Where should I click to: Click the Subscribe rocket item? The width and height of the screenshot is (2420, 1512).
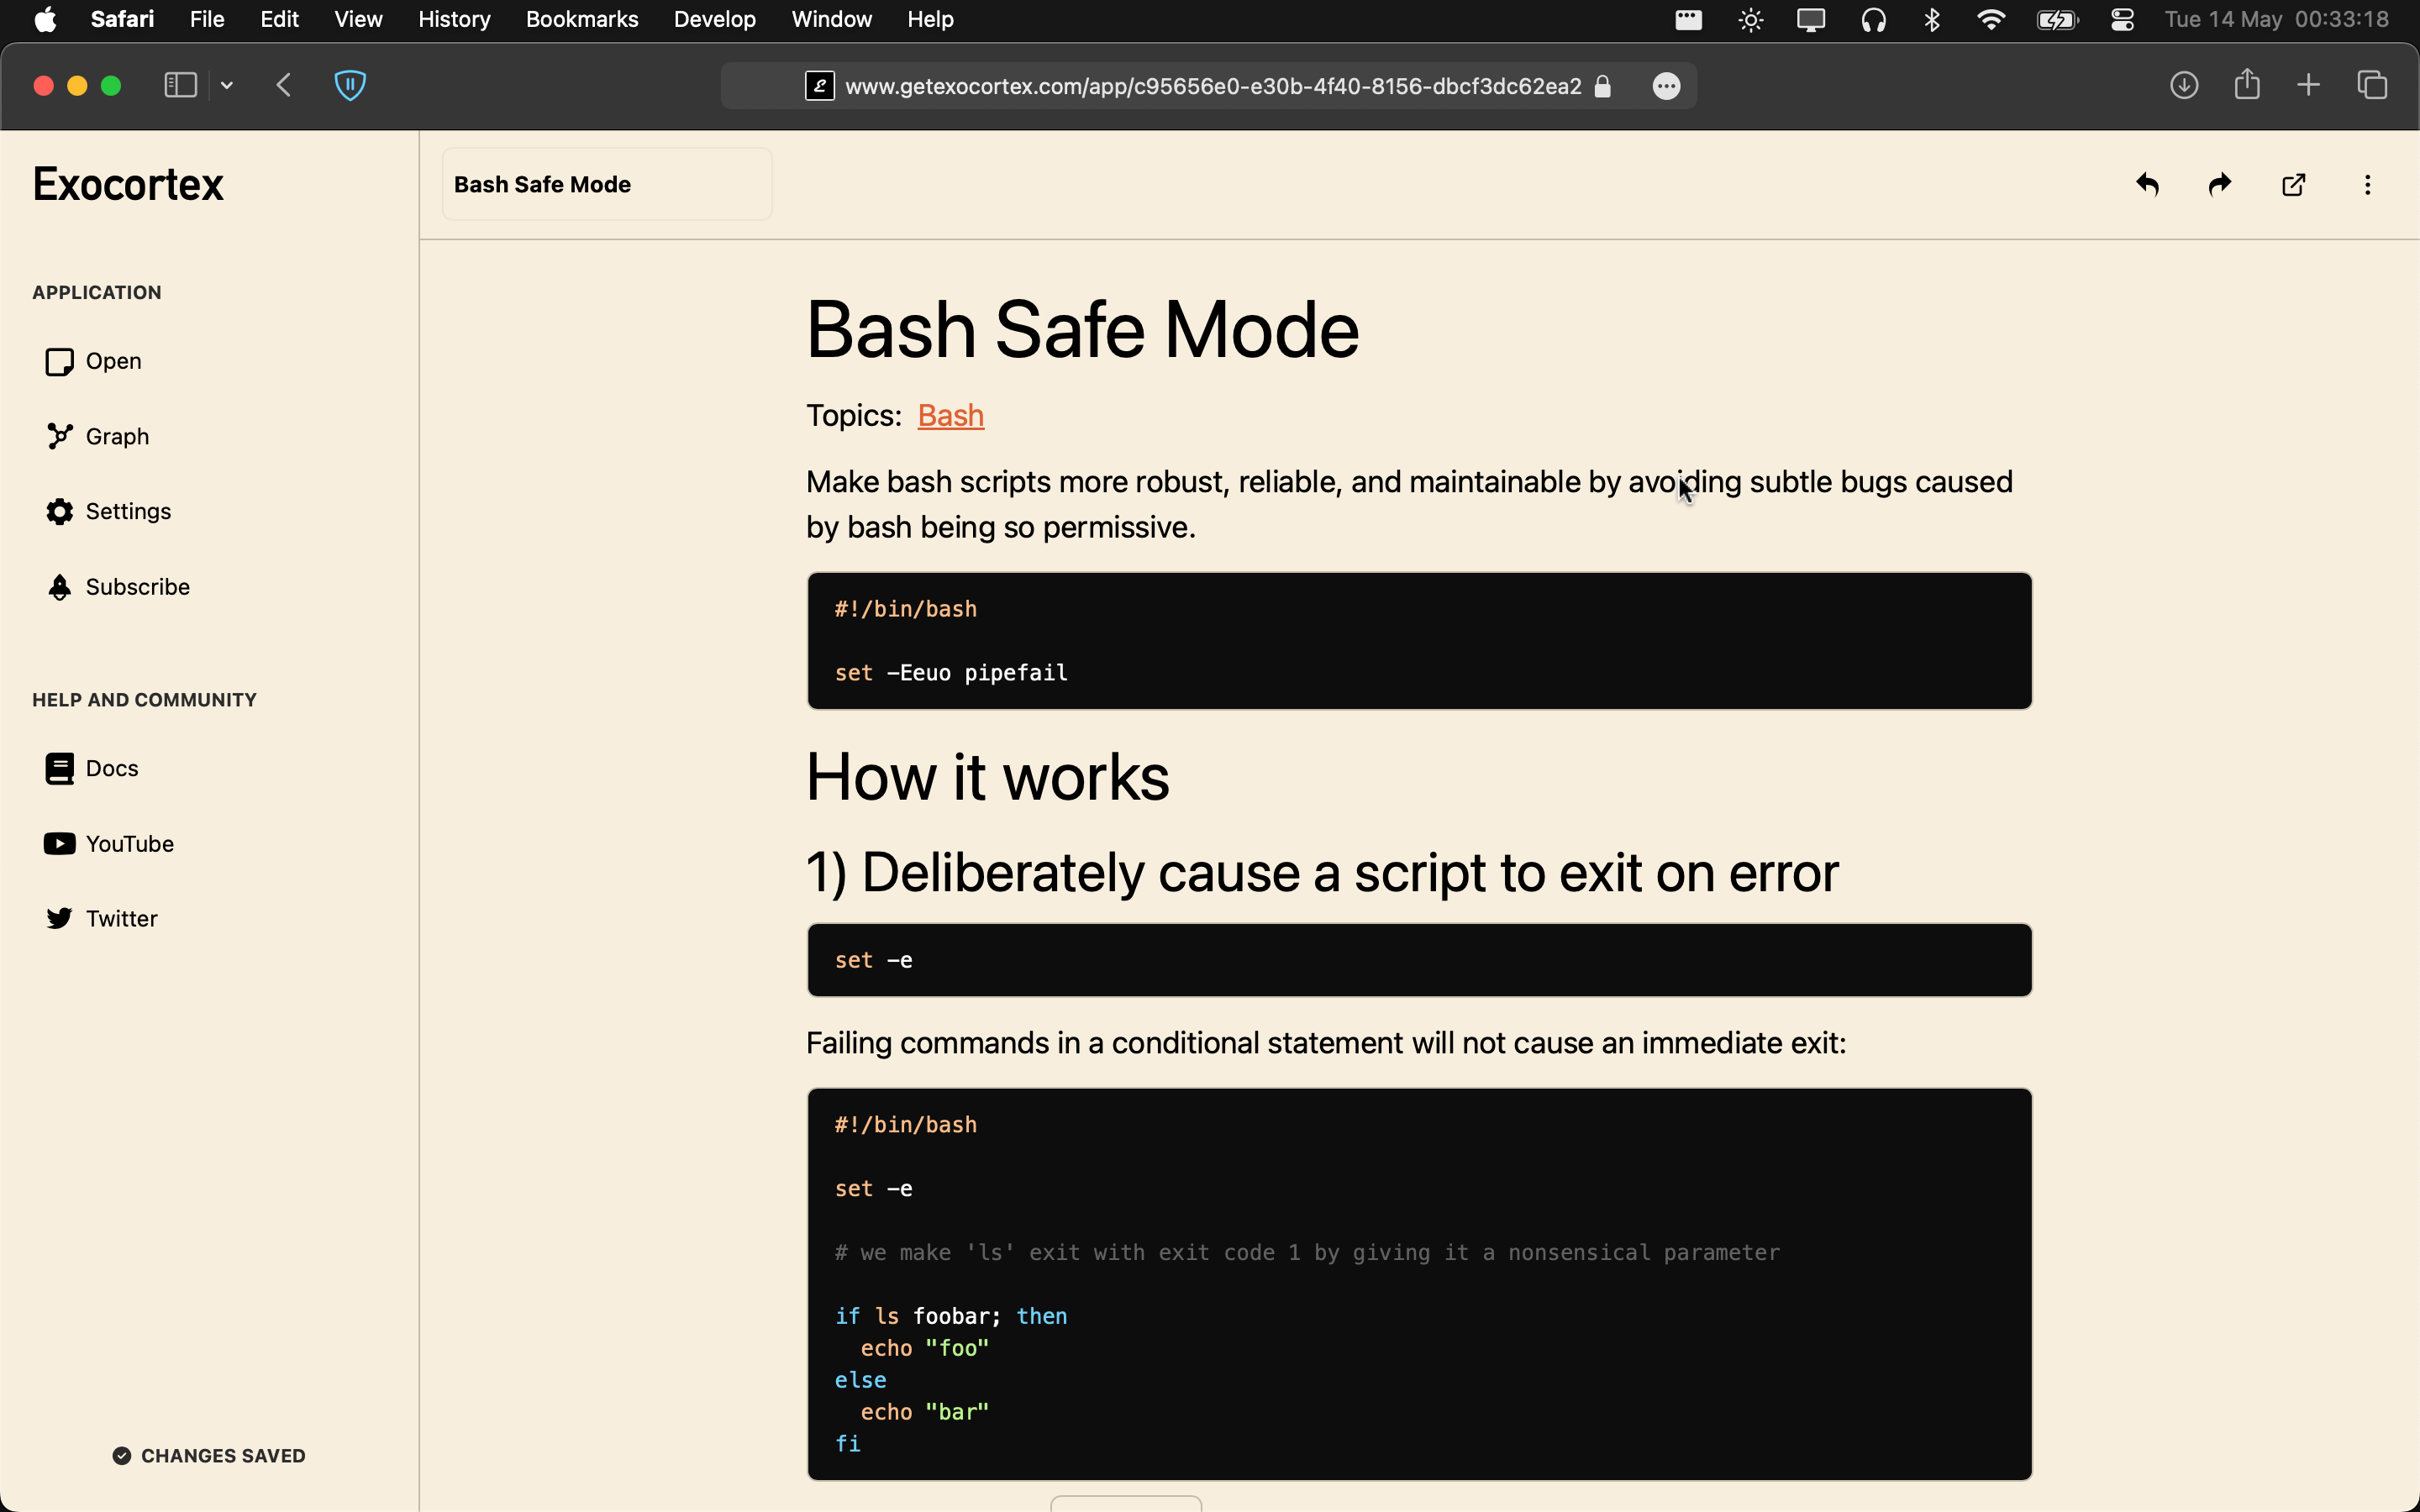117,587
